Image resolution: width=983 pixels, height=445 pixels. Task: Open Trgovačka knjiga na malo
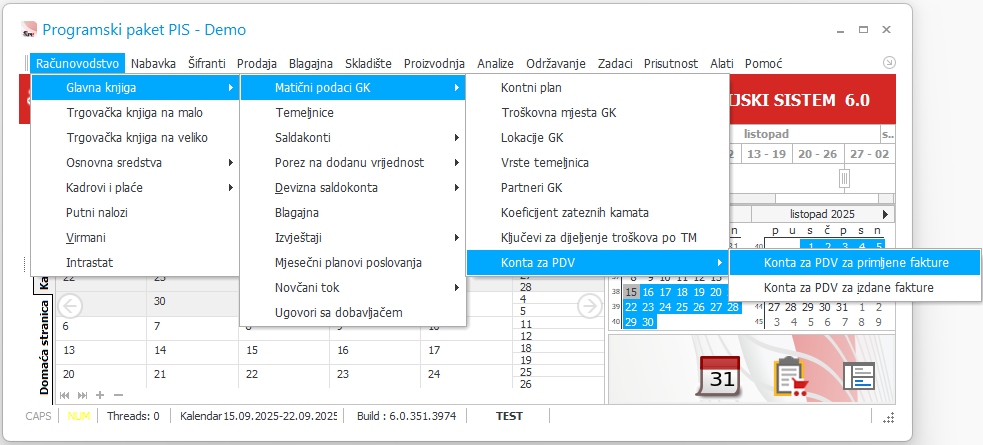click(135, 113)
